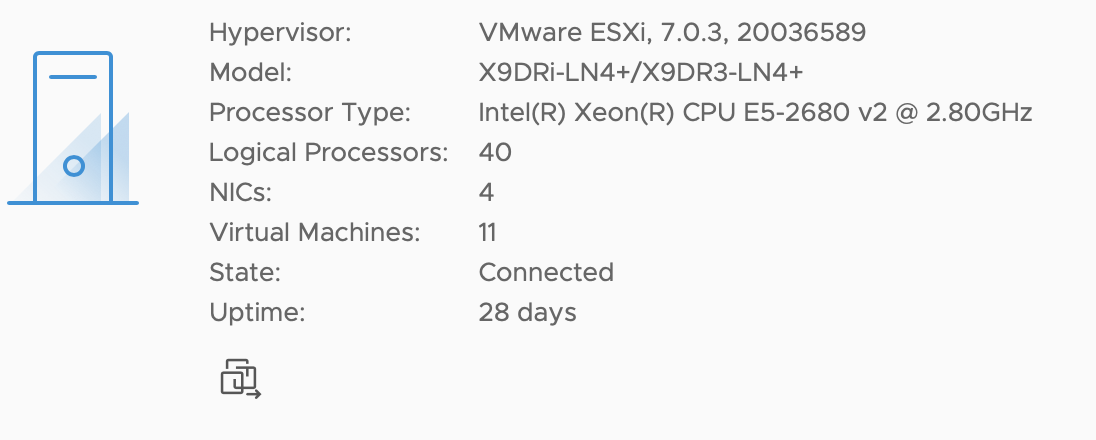Click the Intel Xeon E5-2680 v2 value
Screen dimensions: 1096x440
coord(756,112)
